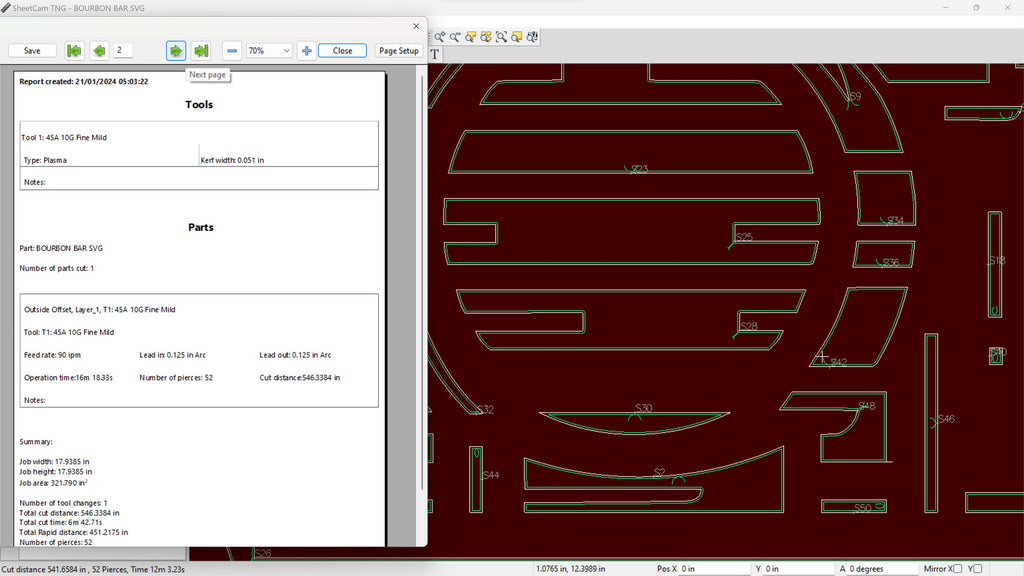Click 'Number of pierces: 52' in operation box
The width and height of the screenshot is (1024, 576).
[x=176, y=377]
